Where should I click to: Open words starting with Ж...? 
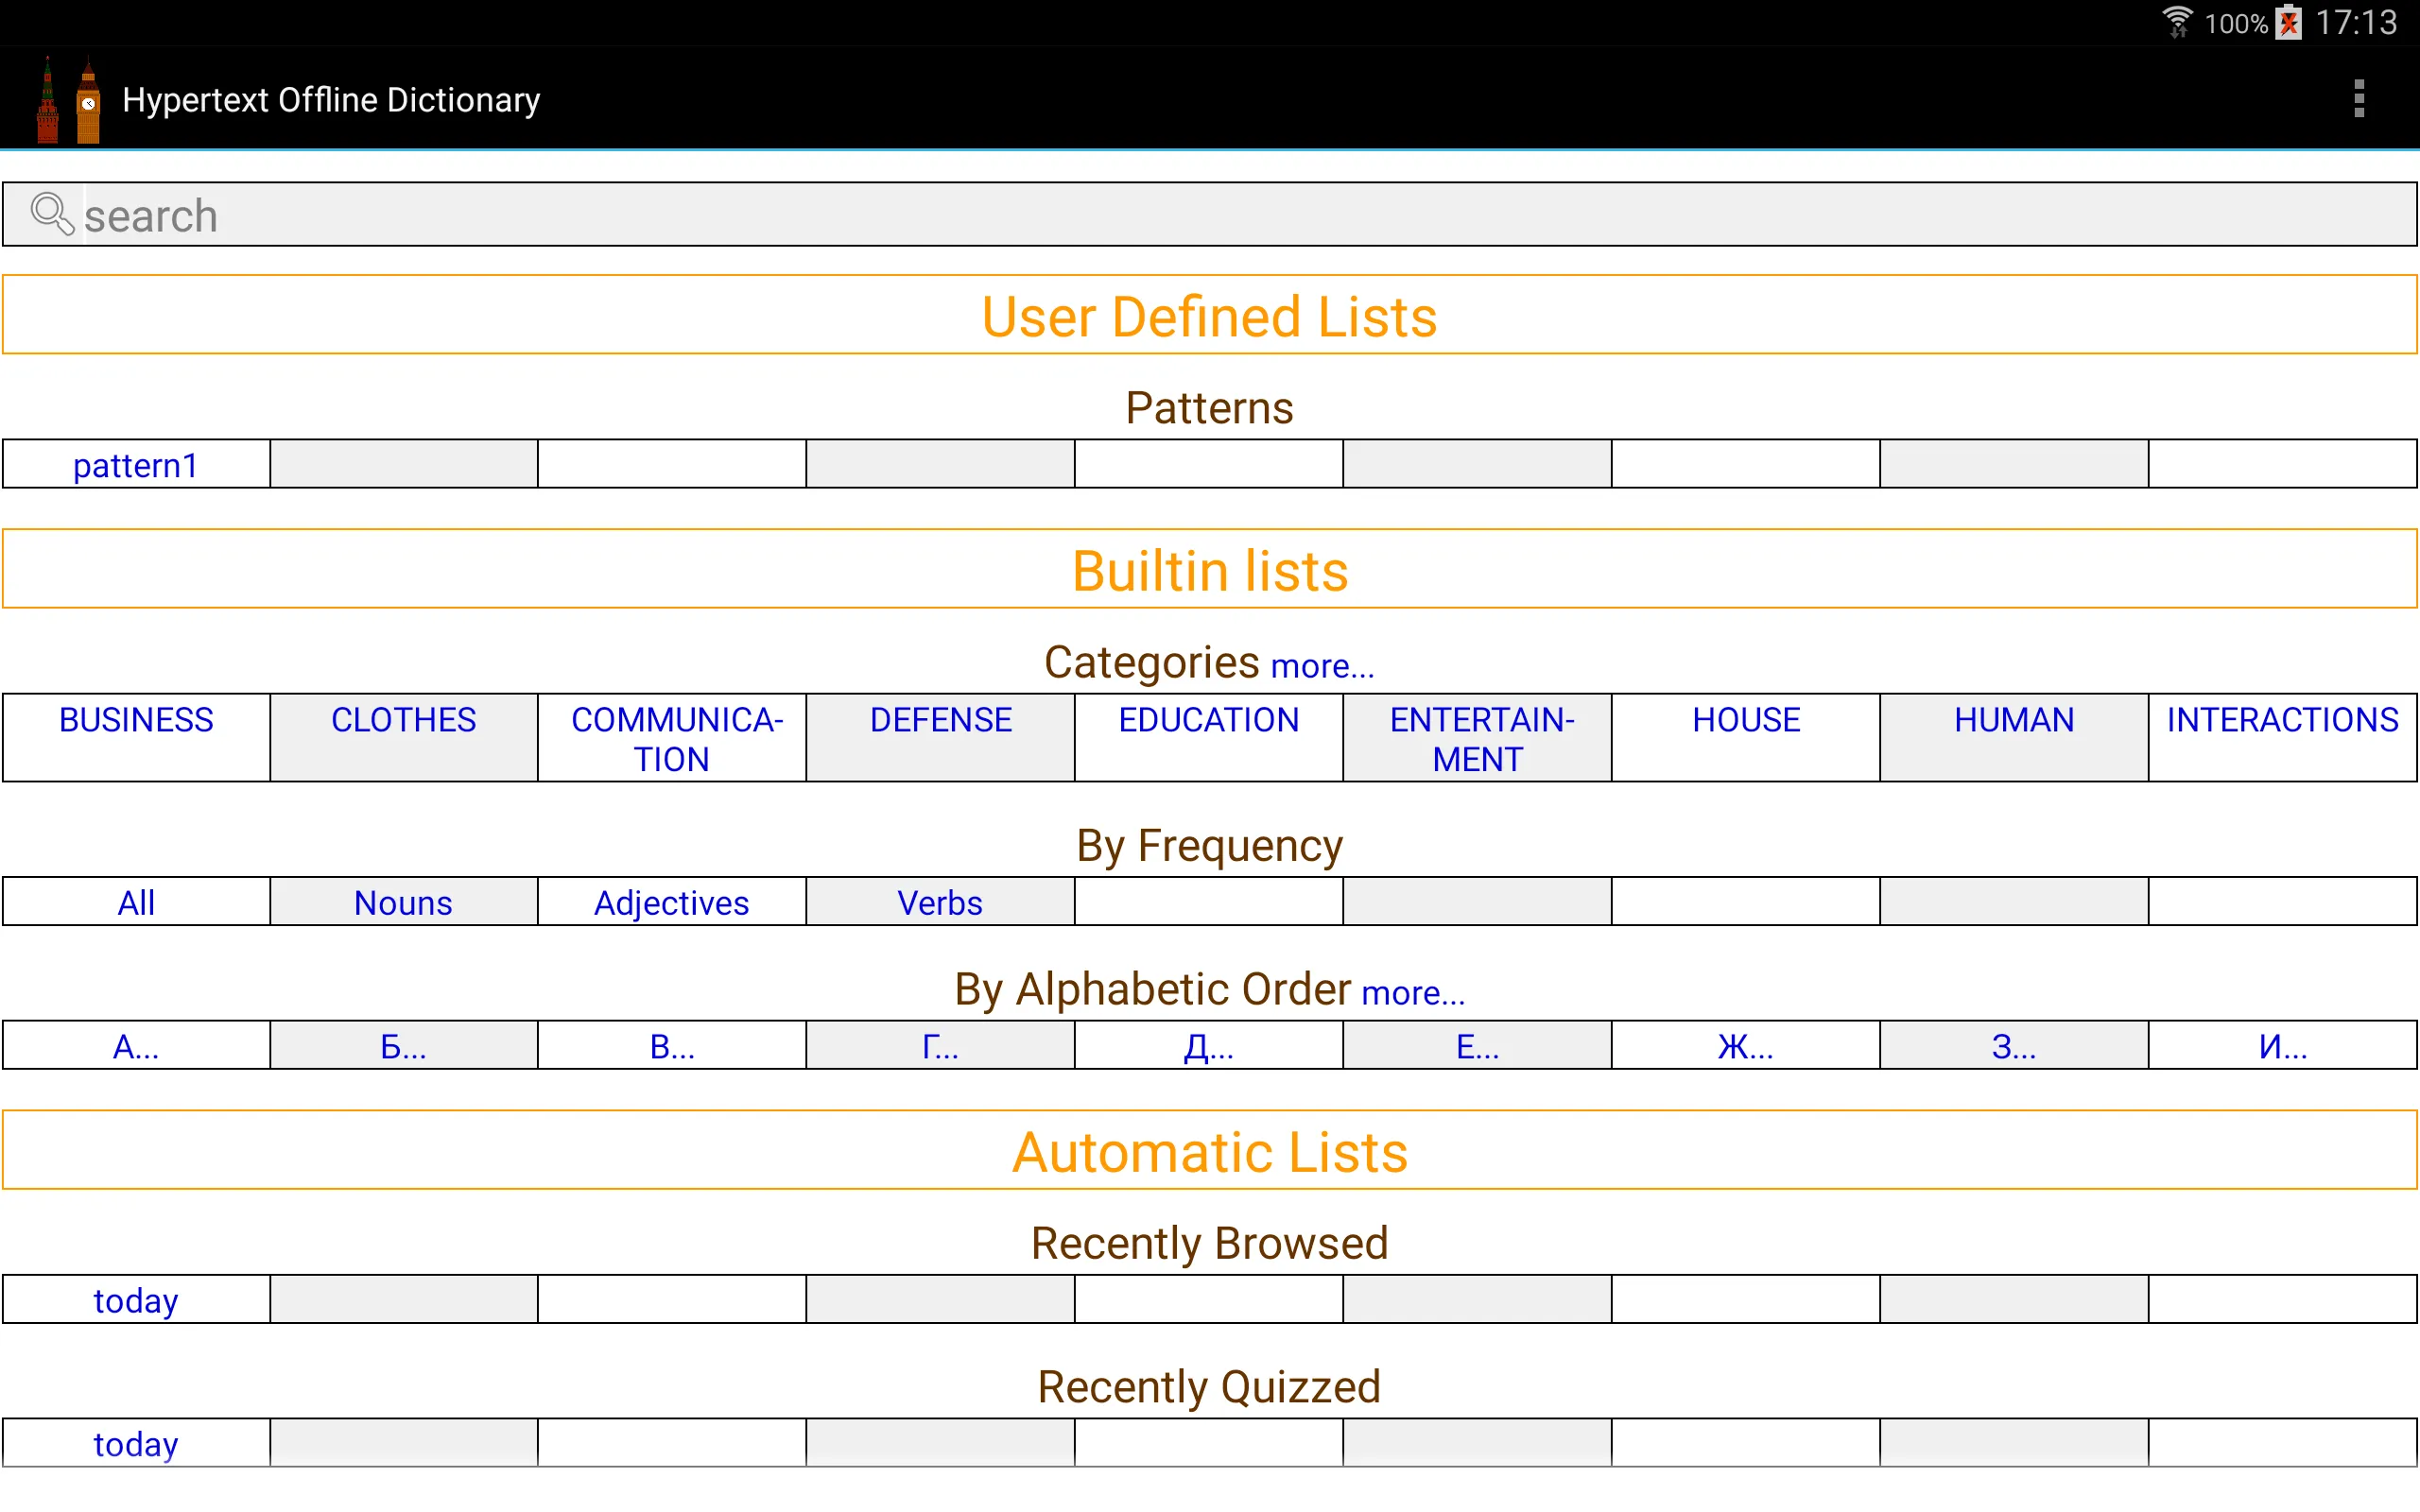1746,1047
